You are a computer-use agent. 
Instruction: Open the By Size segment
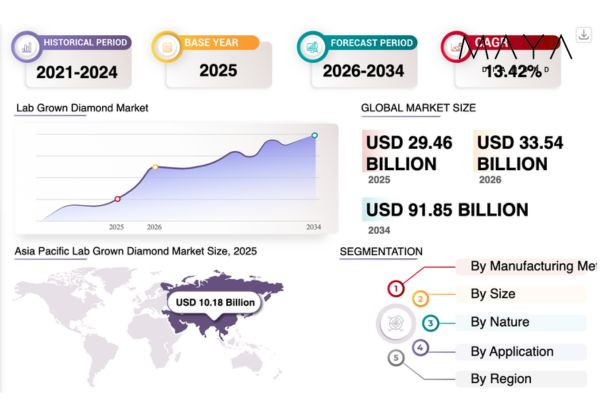492,294
